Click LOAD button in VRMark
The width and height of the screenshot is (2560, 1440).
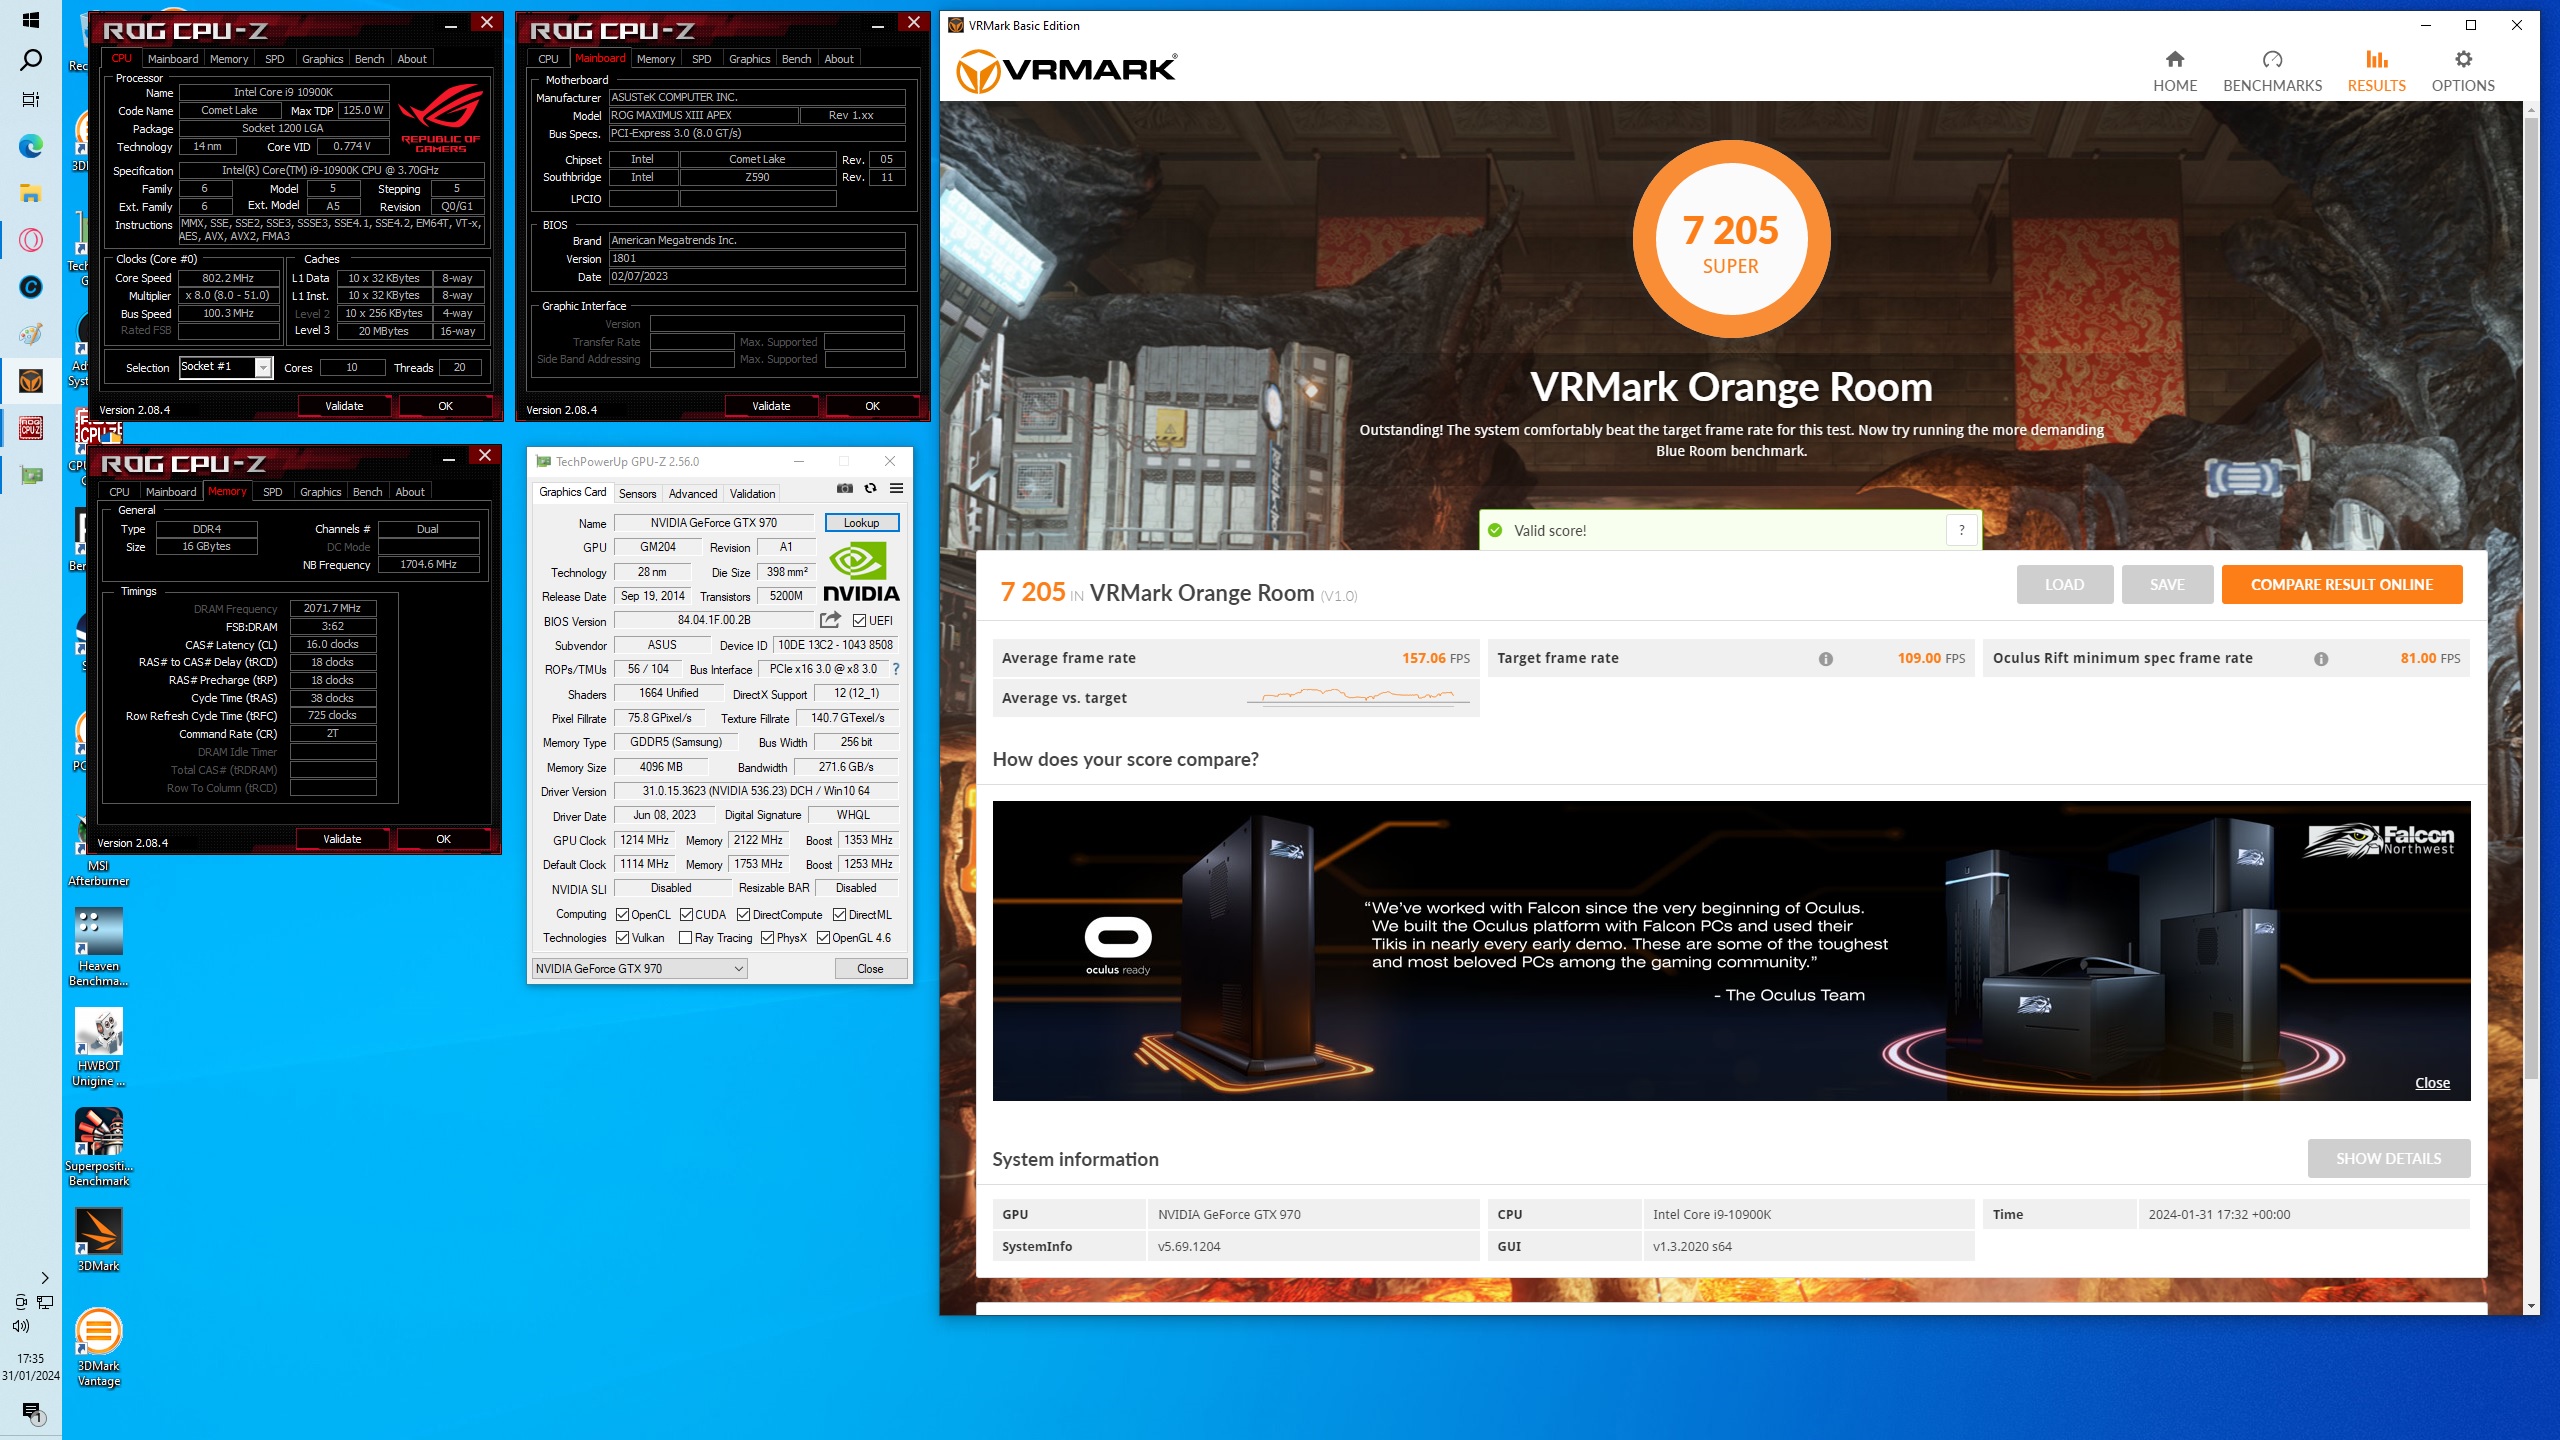[x=2064, y=585]
